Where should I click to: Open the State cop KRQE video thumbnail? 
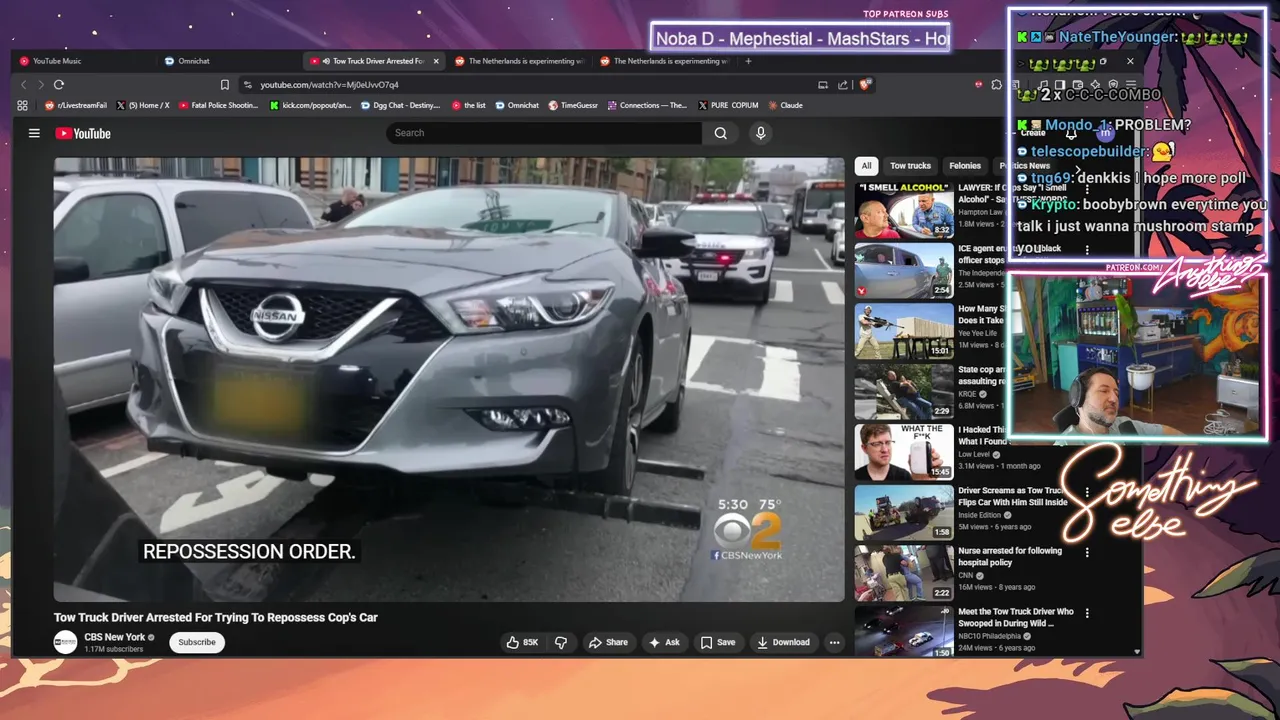coord(904,391)
